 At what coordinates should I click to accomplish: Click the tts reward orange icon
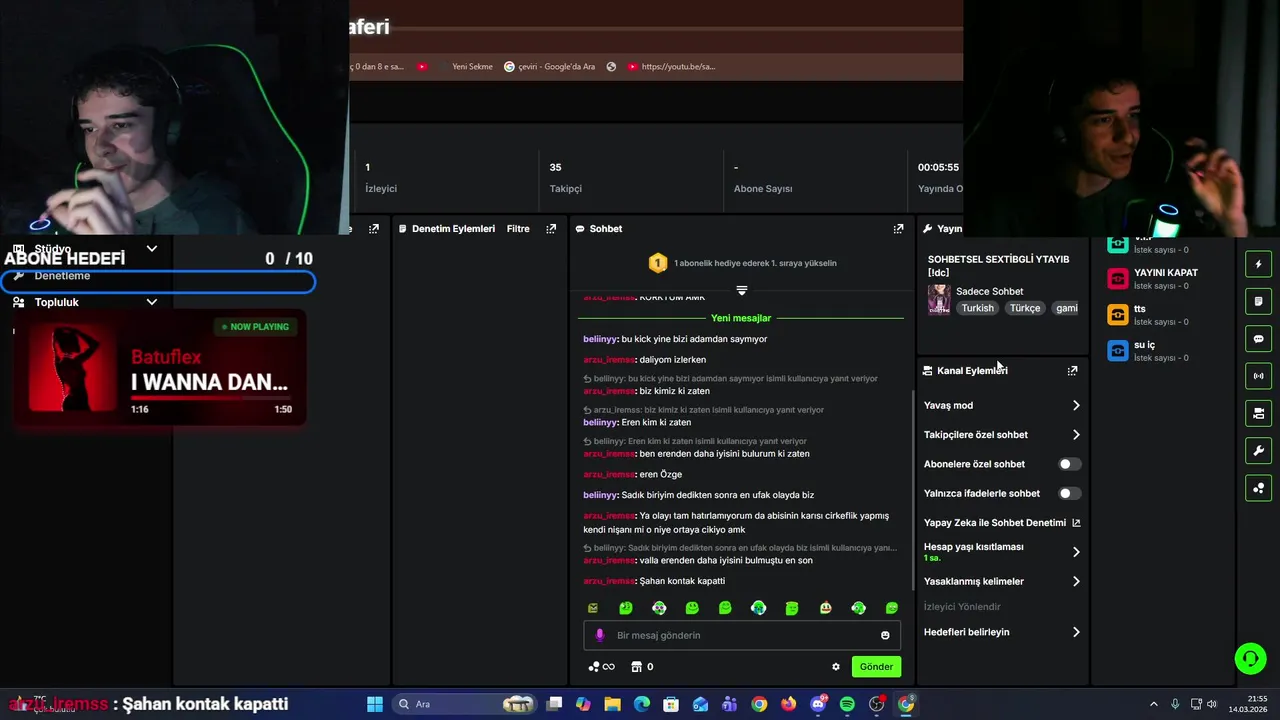tap(1118, 314)
